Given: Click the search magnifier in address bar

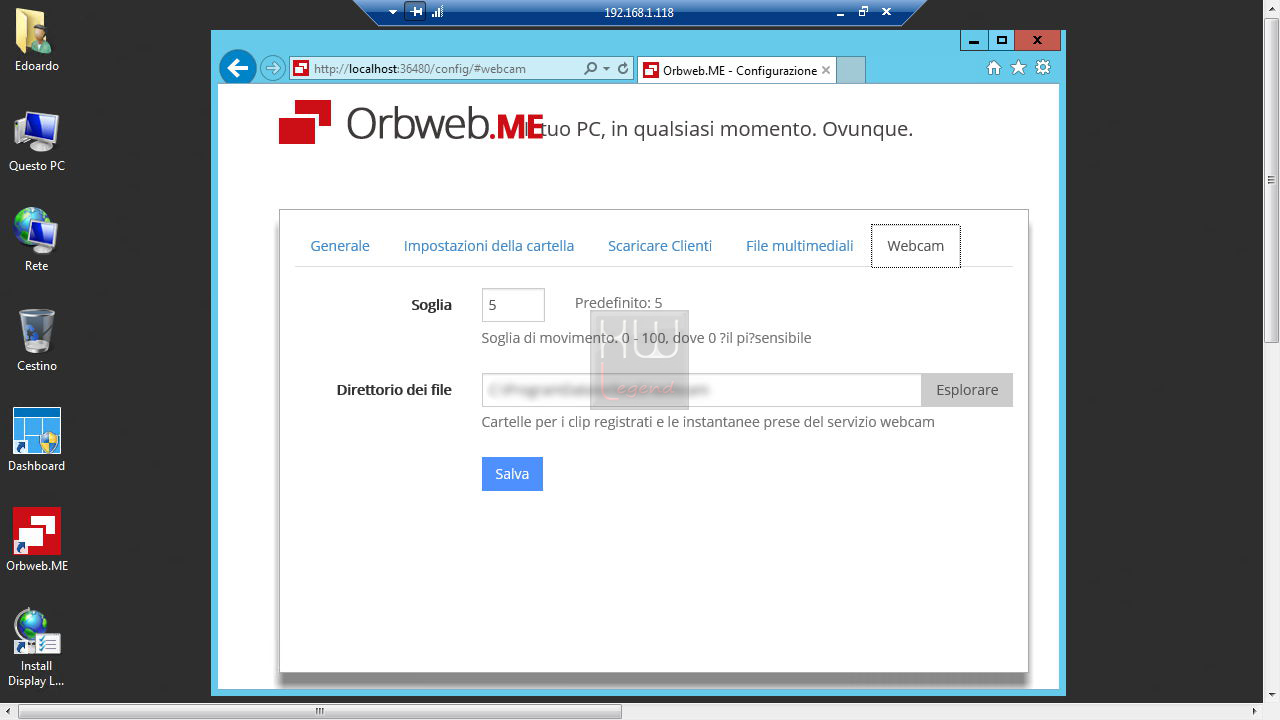Looking at the screenshot, I should coord(590,69).
